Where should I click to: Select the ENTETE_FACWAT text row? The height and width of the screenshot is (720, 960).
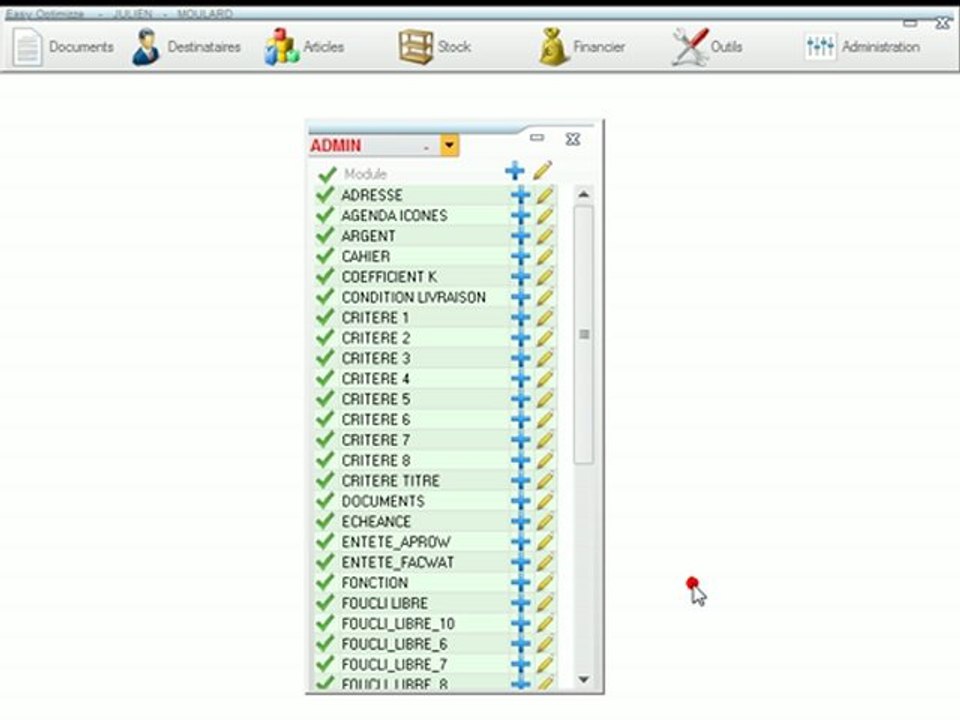coord(398,563)
